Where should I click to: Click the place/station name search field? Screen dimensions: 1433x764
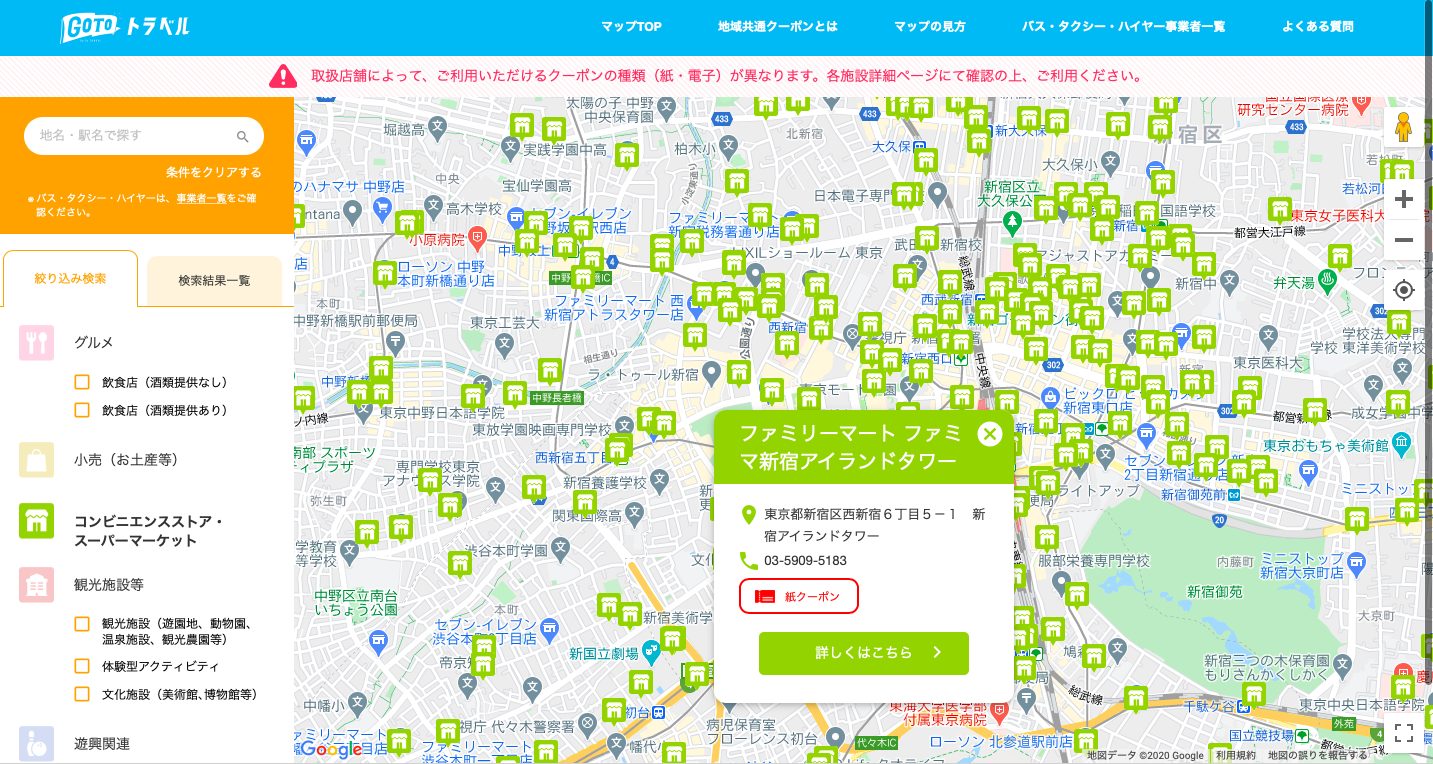(144, 136)
